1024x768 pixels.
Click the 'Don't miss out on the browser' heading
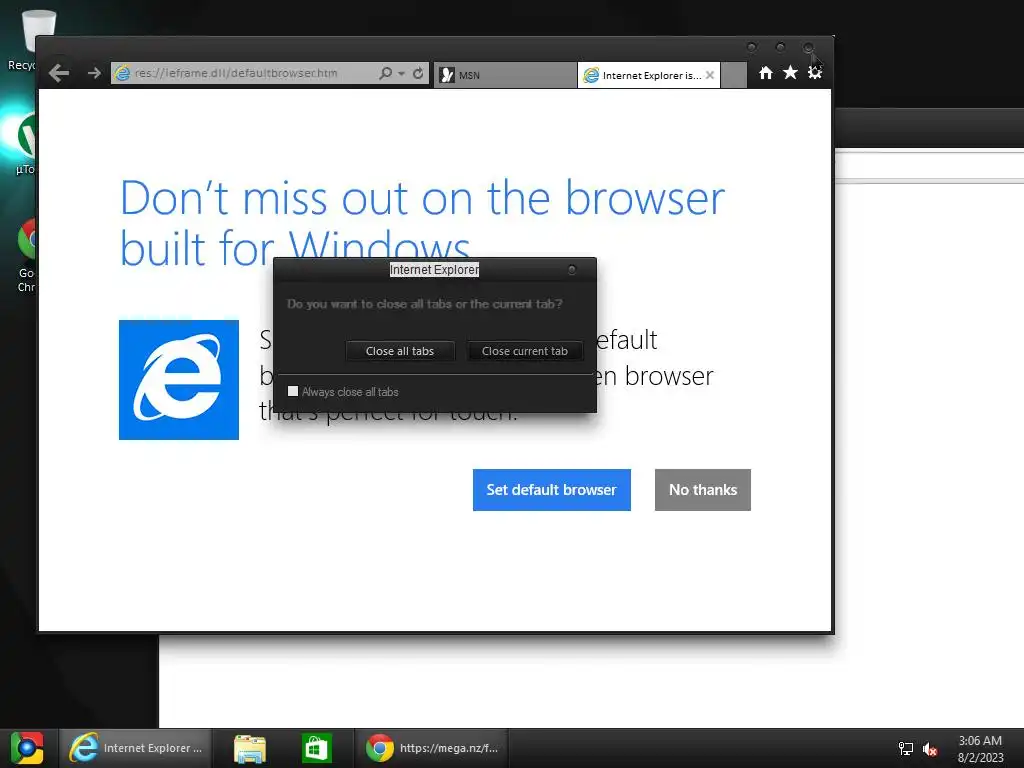pyautogui.click(x=423, y=223)
